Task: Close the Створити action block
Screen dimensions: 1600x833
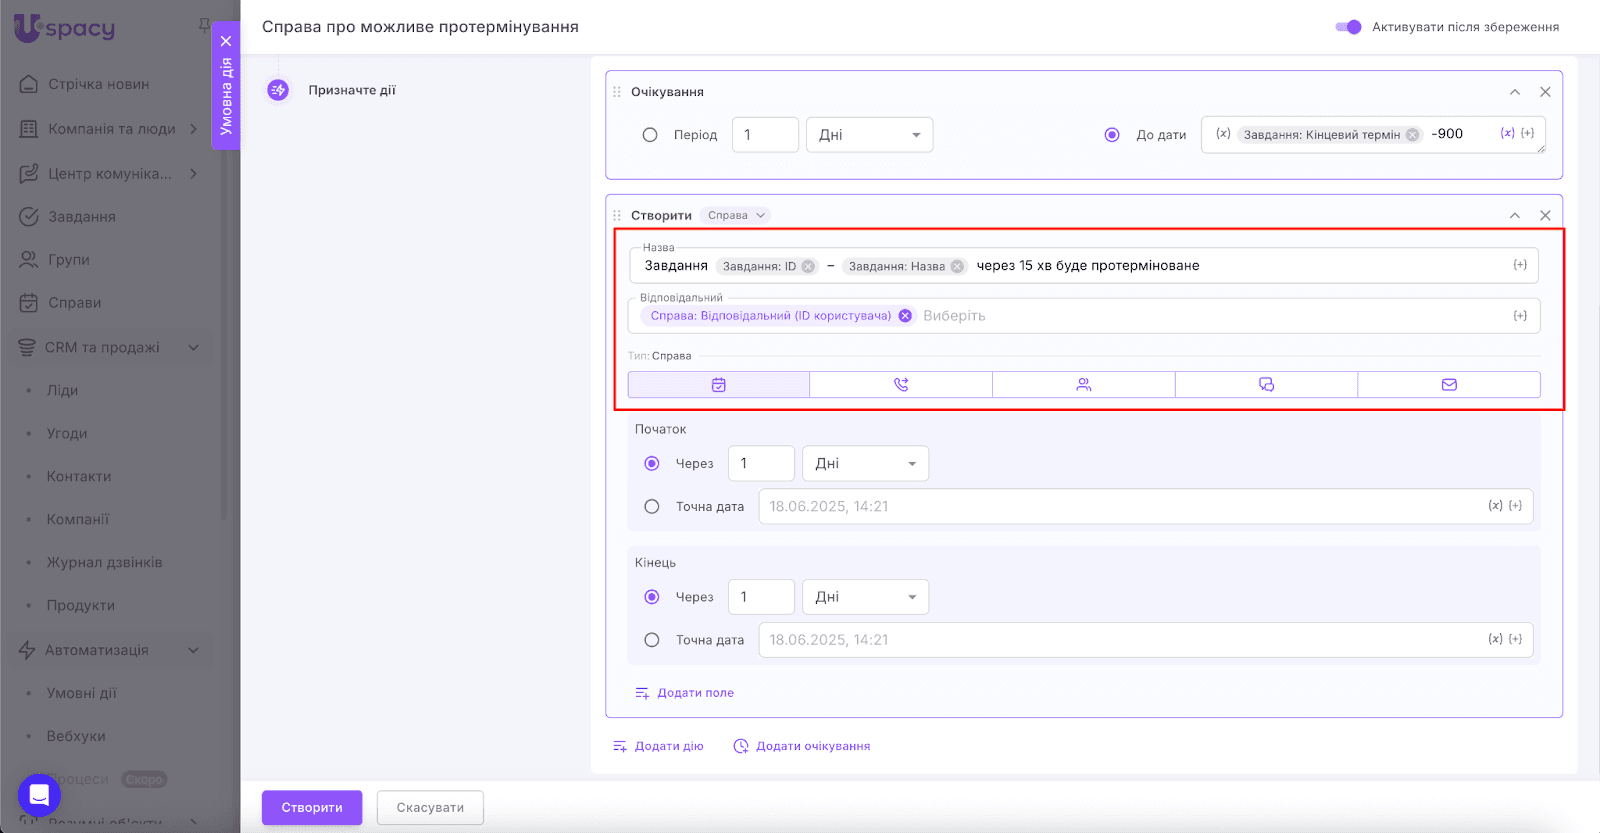Action: (x=1545, y=215)
